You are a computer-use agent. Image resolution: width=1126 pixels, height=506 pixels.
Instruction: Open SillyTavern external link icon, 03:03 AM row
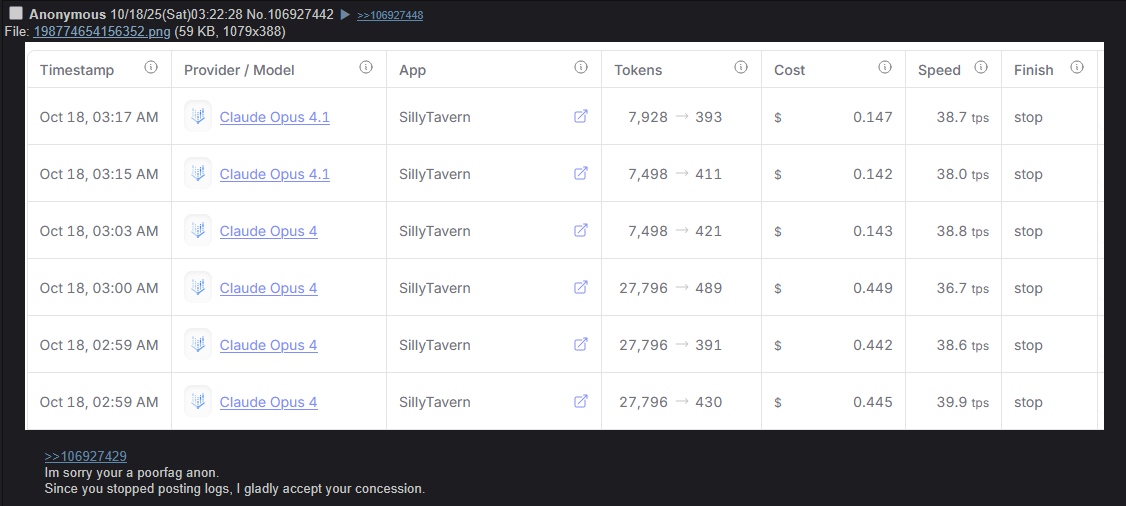581,230
